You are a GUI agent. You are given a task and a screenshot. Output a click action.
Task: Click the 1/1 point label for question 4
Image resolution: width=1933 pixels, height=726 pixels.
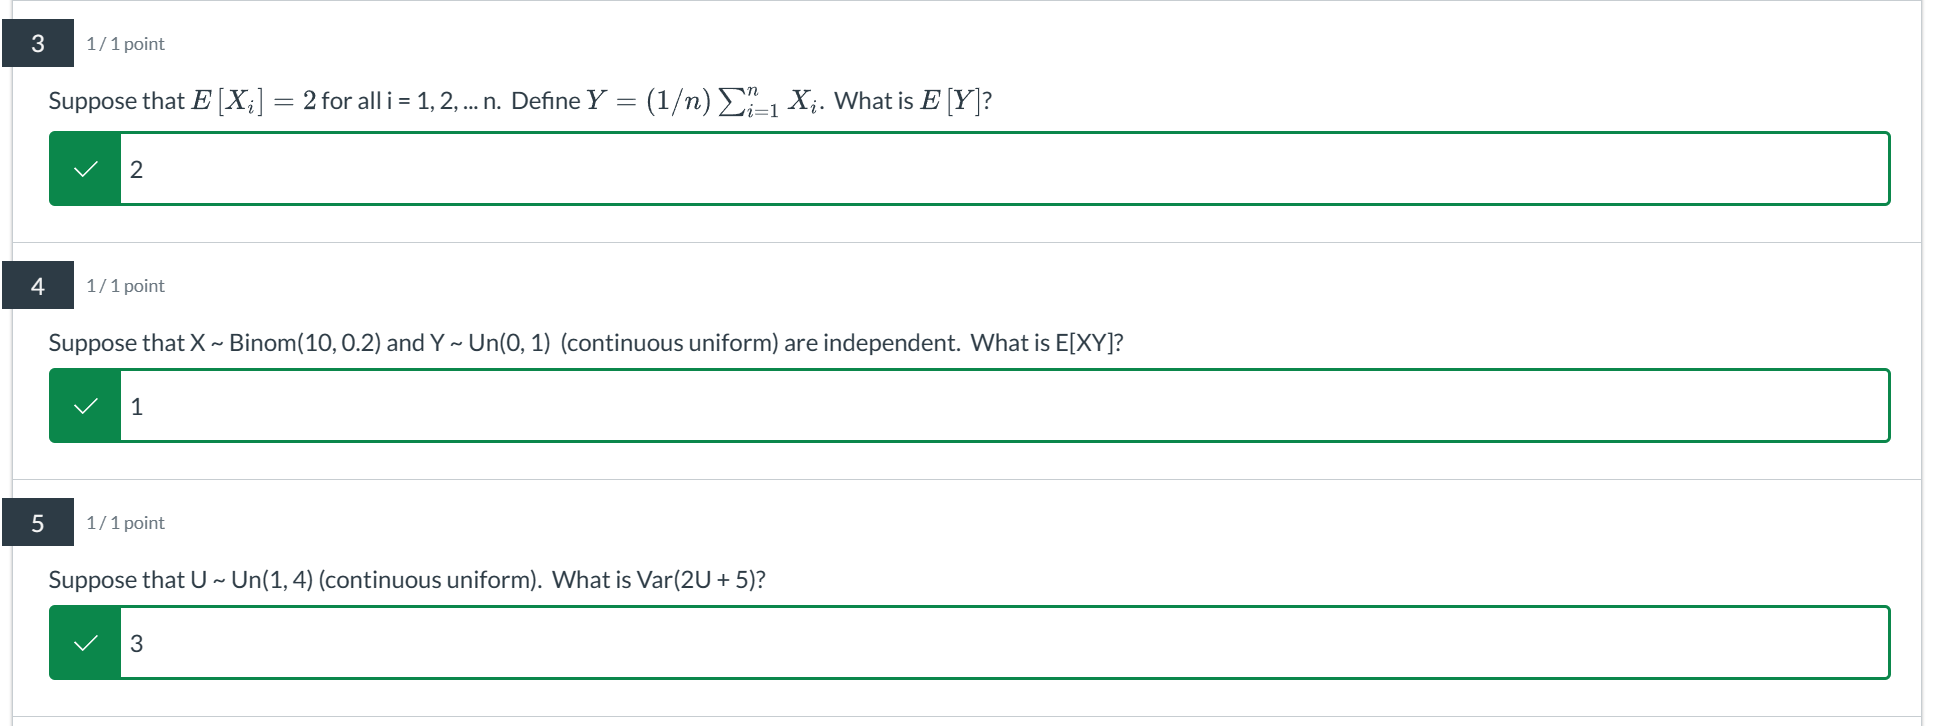coord(124,284)
